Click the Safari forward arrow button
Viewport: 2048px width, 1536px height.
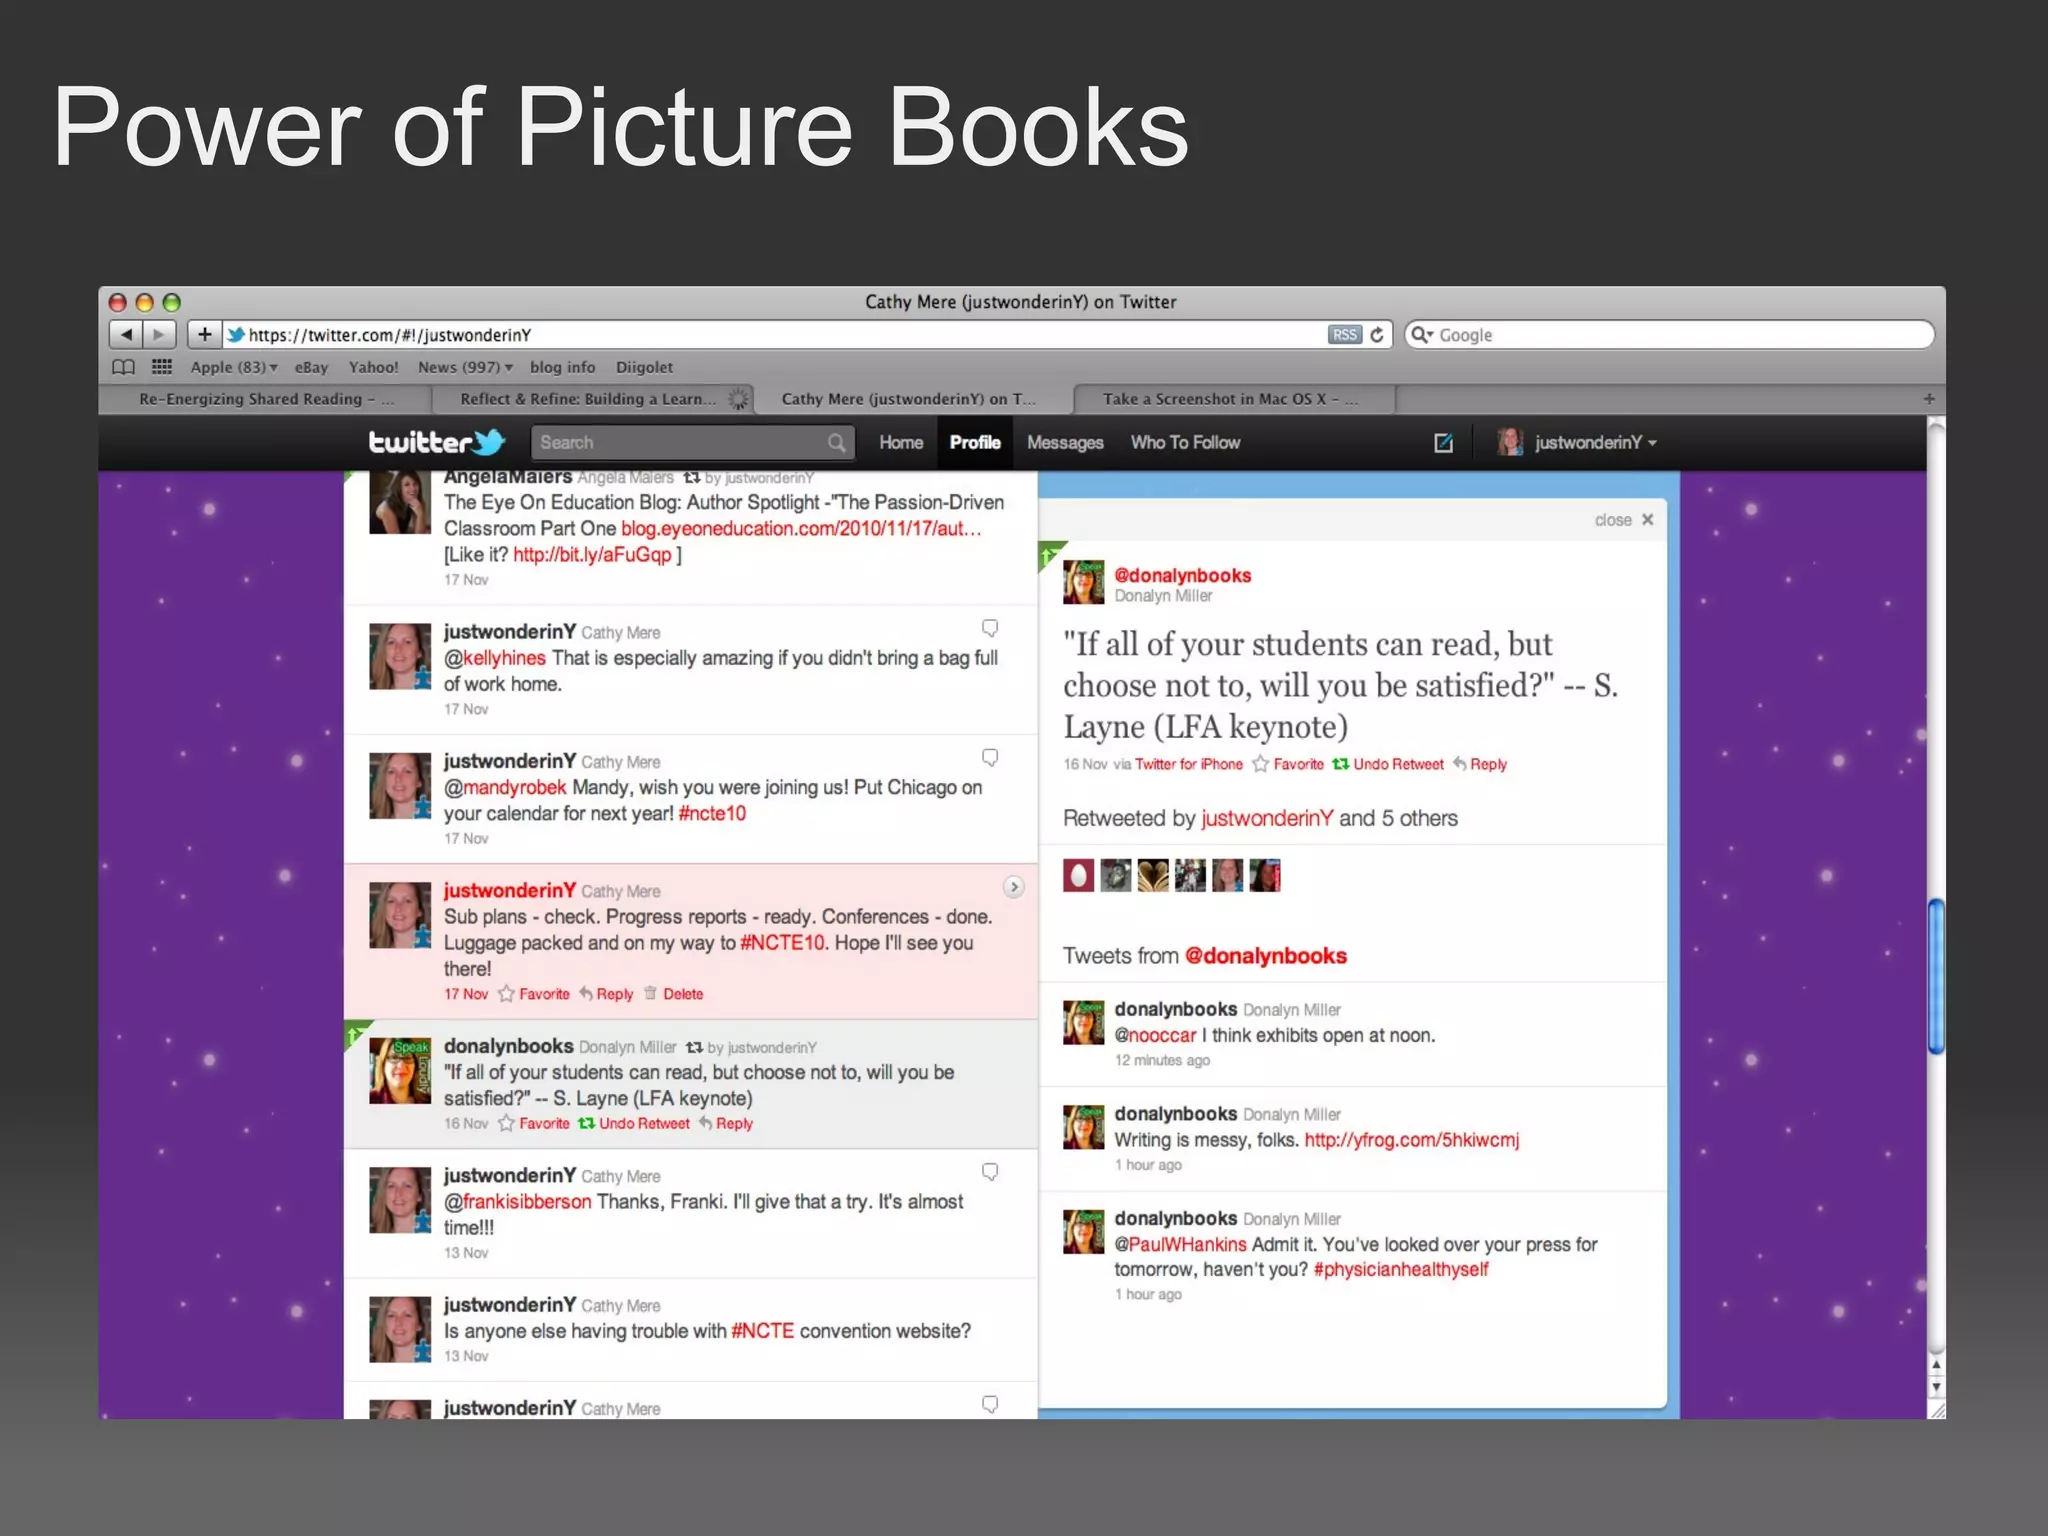[160, 334]
